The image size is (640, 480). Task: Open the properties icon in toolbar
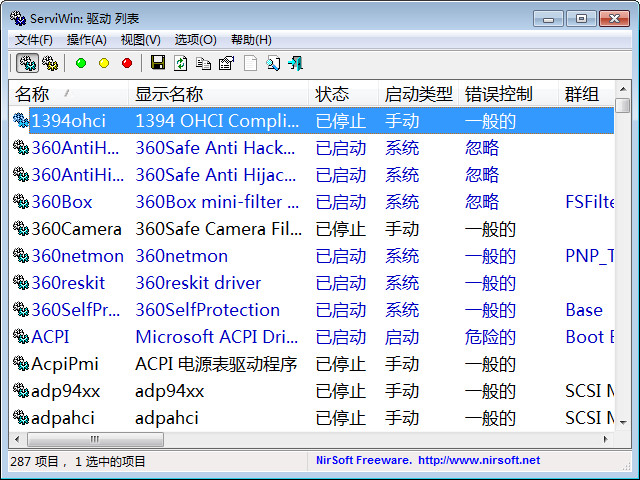click(226, 63)
